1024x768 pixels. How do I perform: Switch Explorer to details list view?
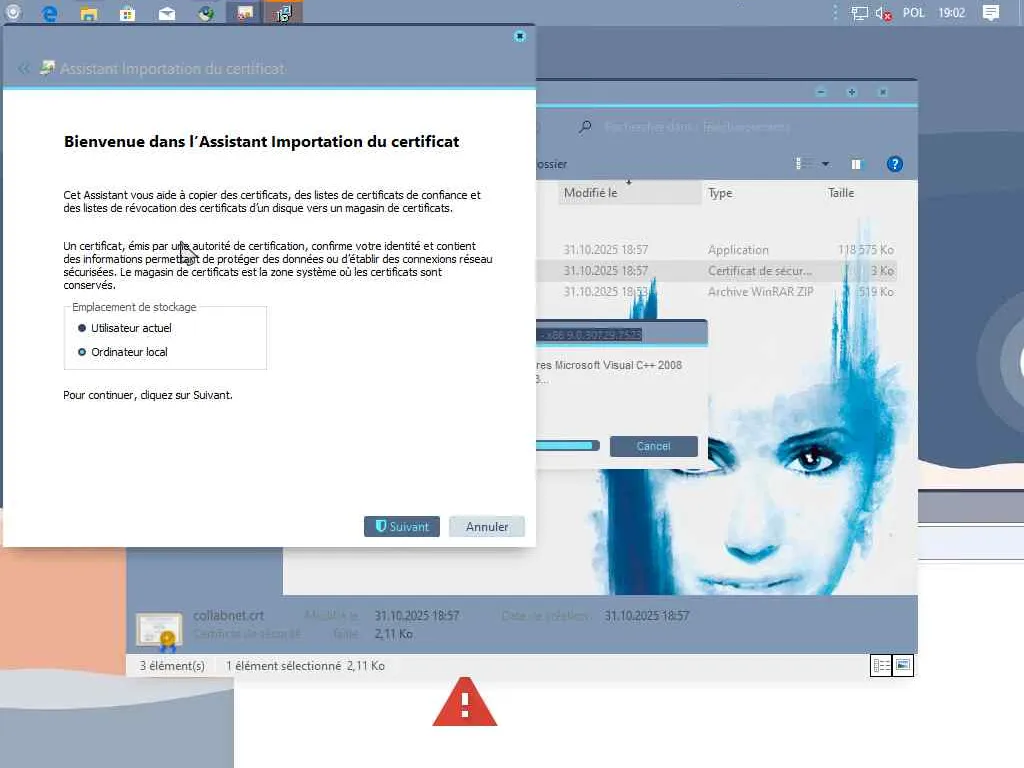(x=881, y=665)
